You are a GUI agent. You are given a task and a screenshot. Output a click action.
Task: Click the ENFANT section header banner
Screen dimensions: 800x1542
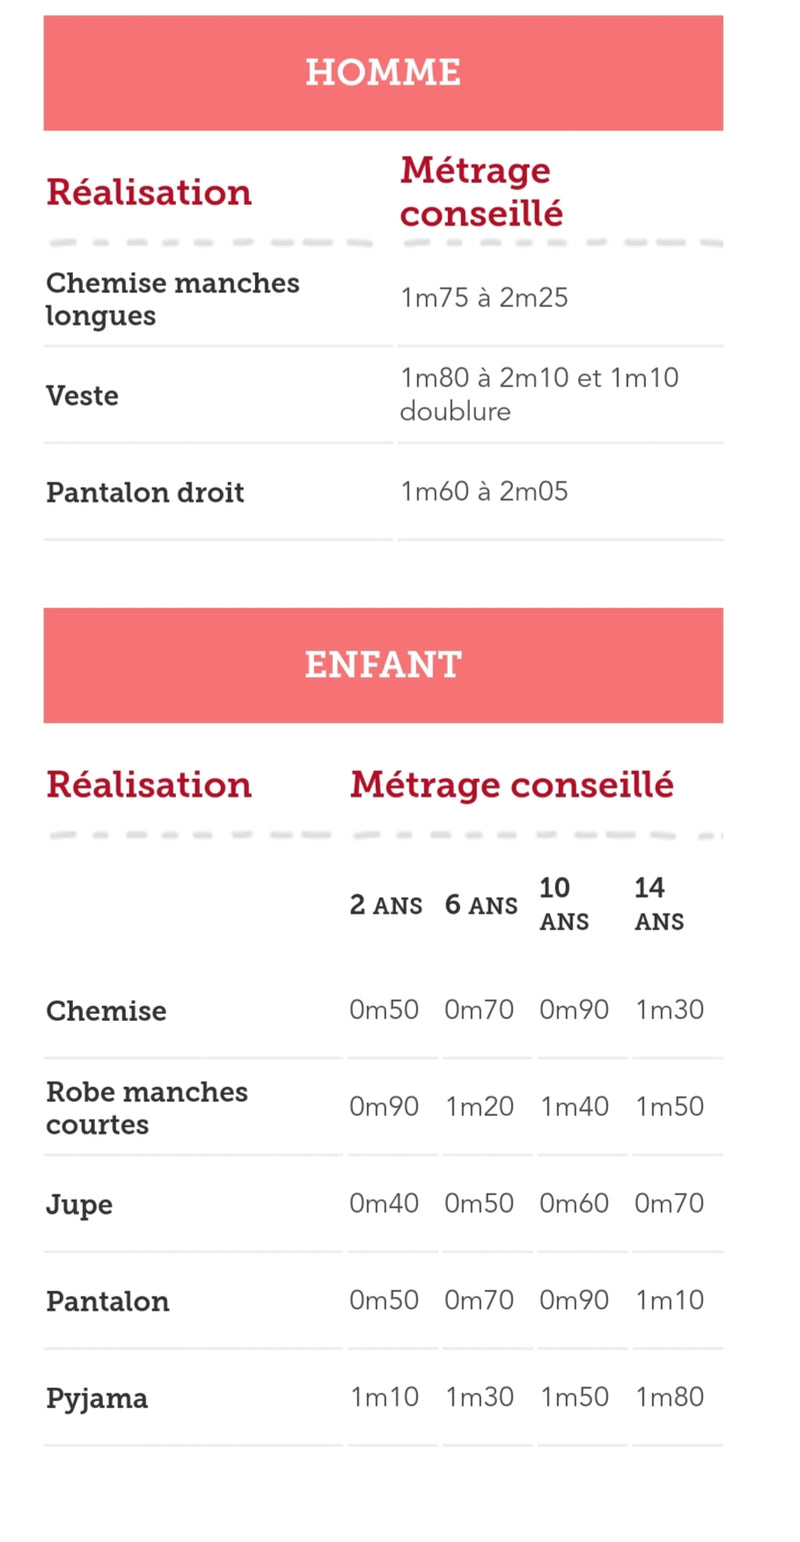383,665
